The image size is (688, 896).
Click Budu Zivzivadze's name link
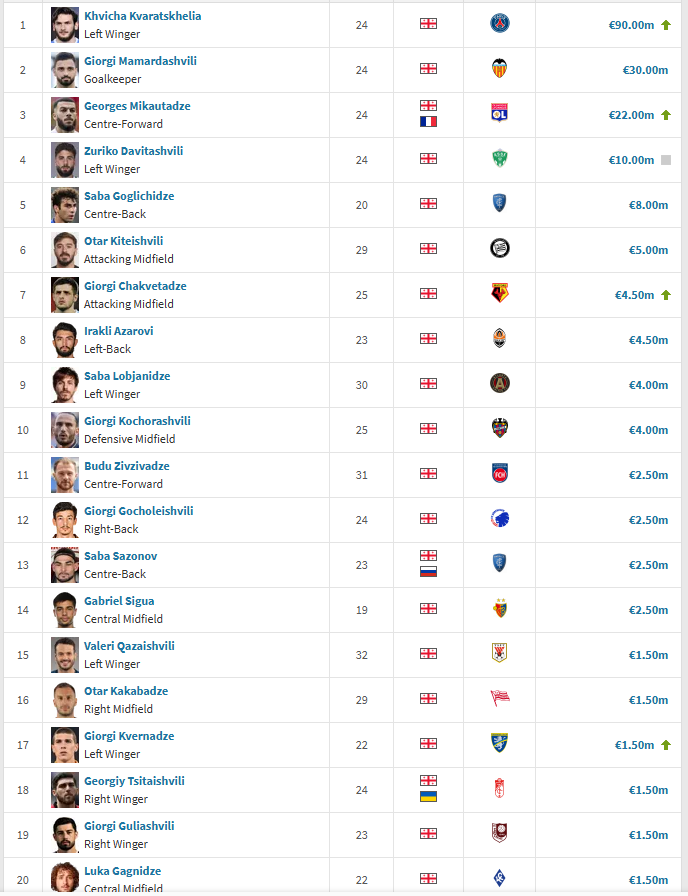[127, 466]
